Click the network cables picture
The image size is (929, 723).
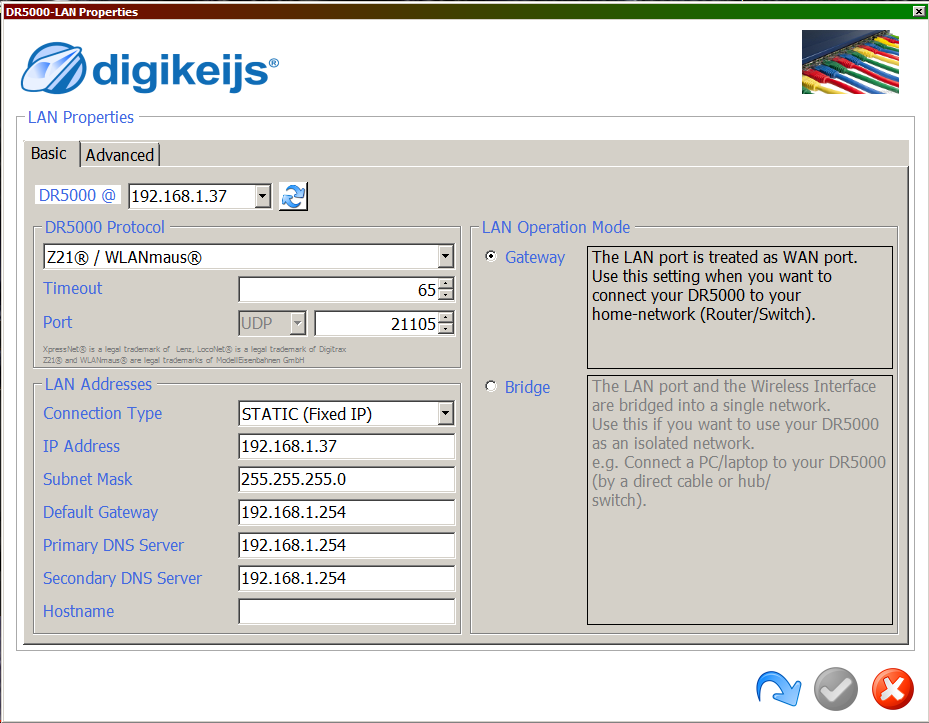tap(850, 62)
